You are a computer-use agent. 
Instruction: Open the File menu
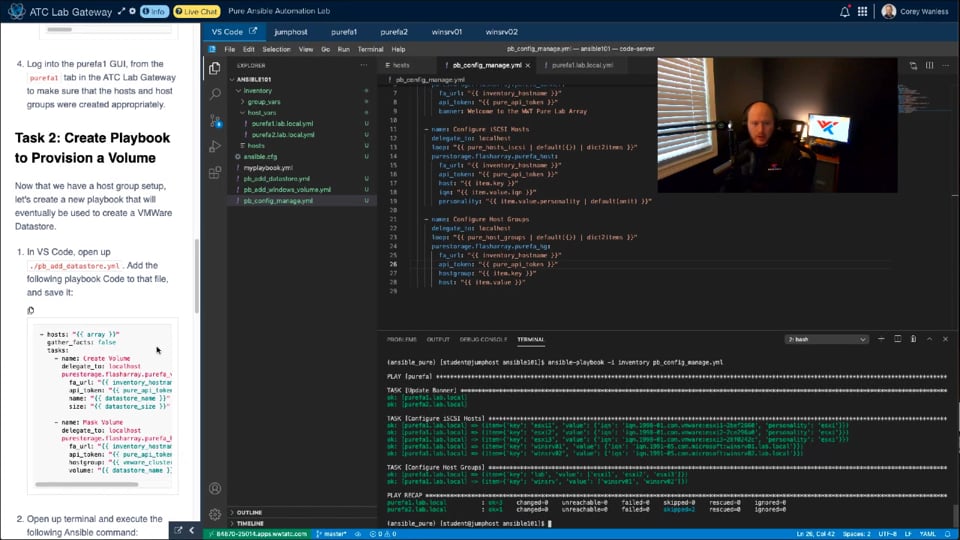click(x=230, y=49)
